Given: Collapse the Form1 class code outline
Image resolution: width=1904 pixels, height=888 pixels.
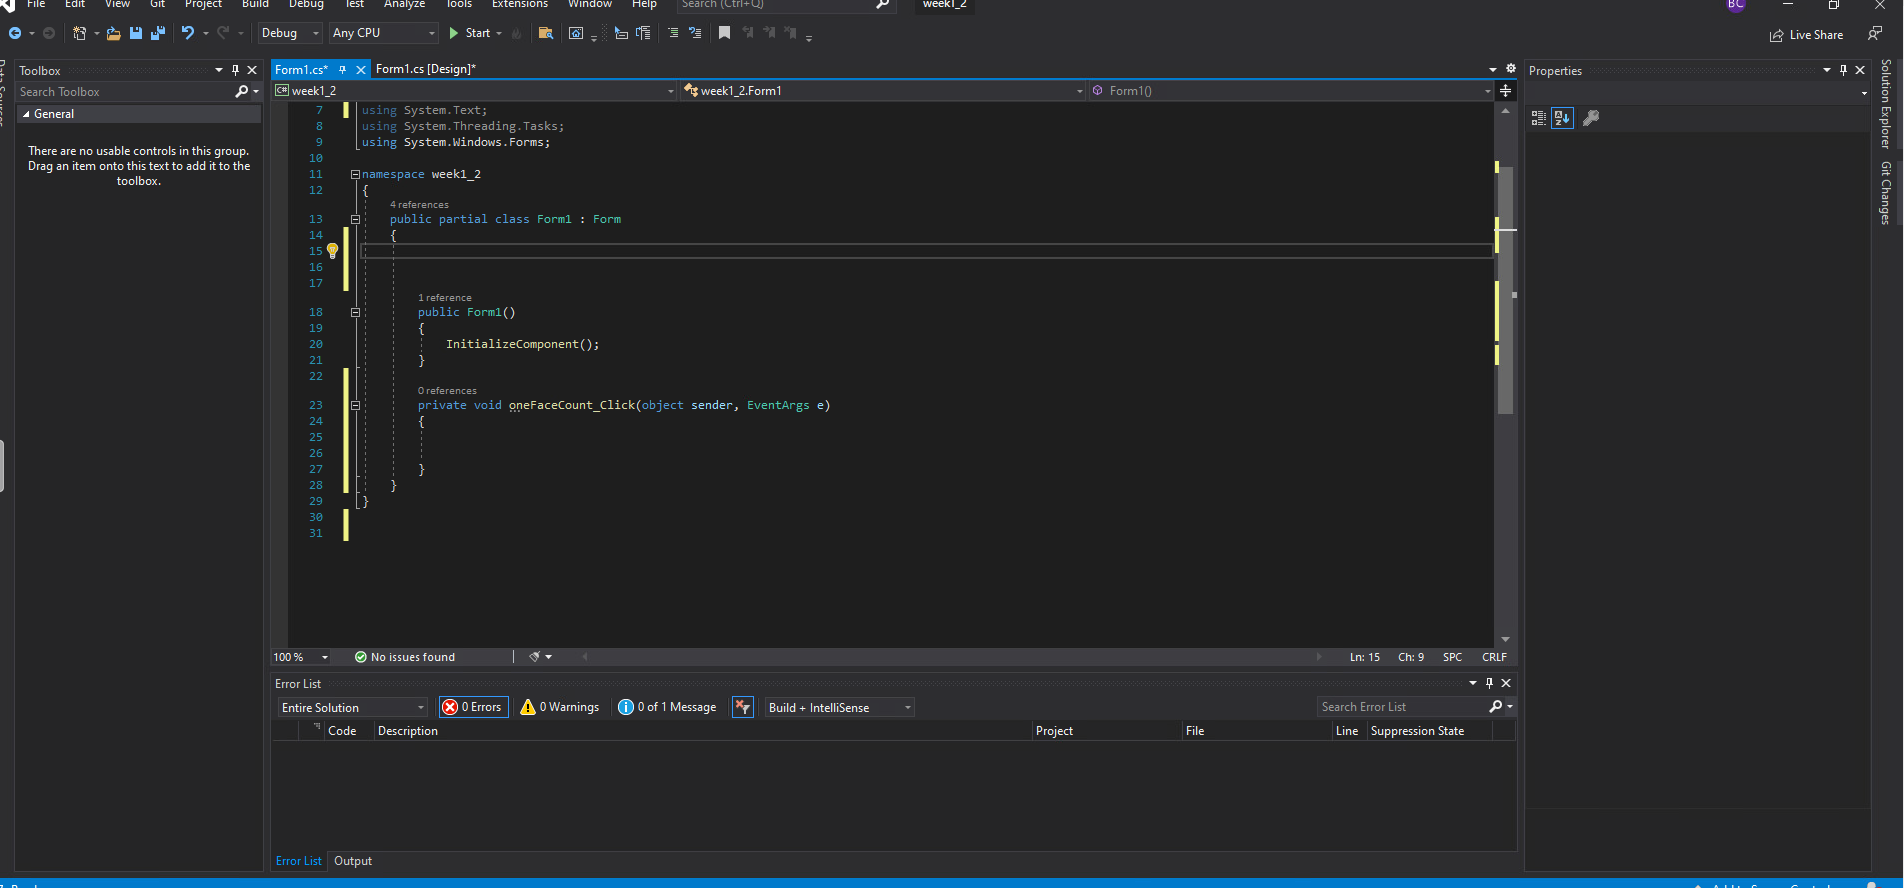Looking at the screenshot, I should pyautogui.click(x=355, y=219).
